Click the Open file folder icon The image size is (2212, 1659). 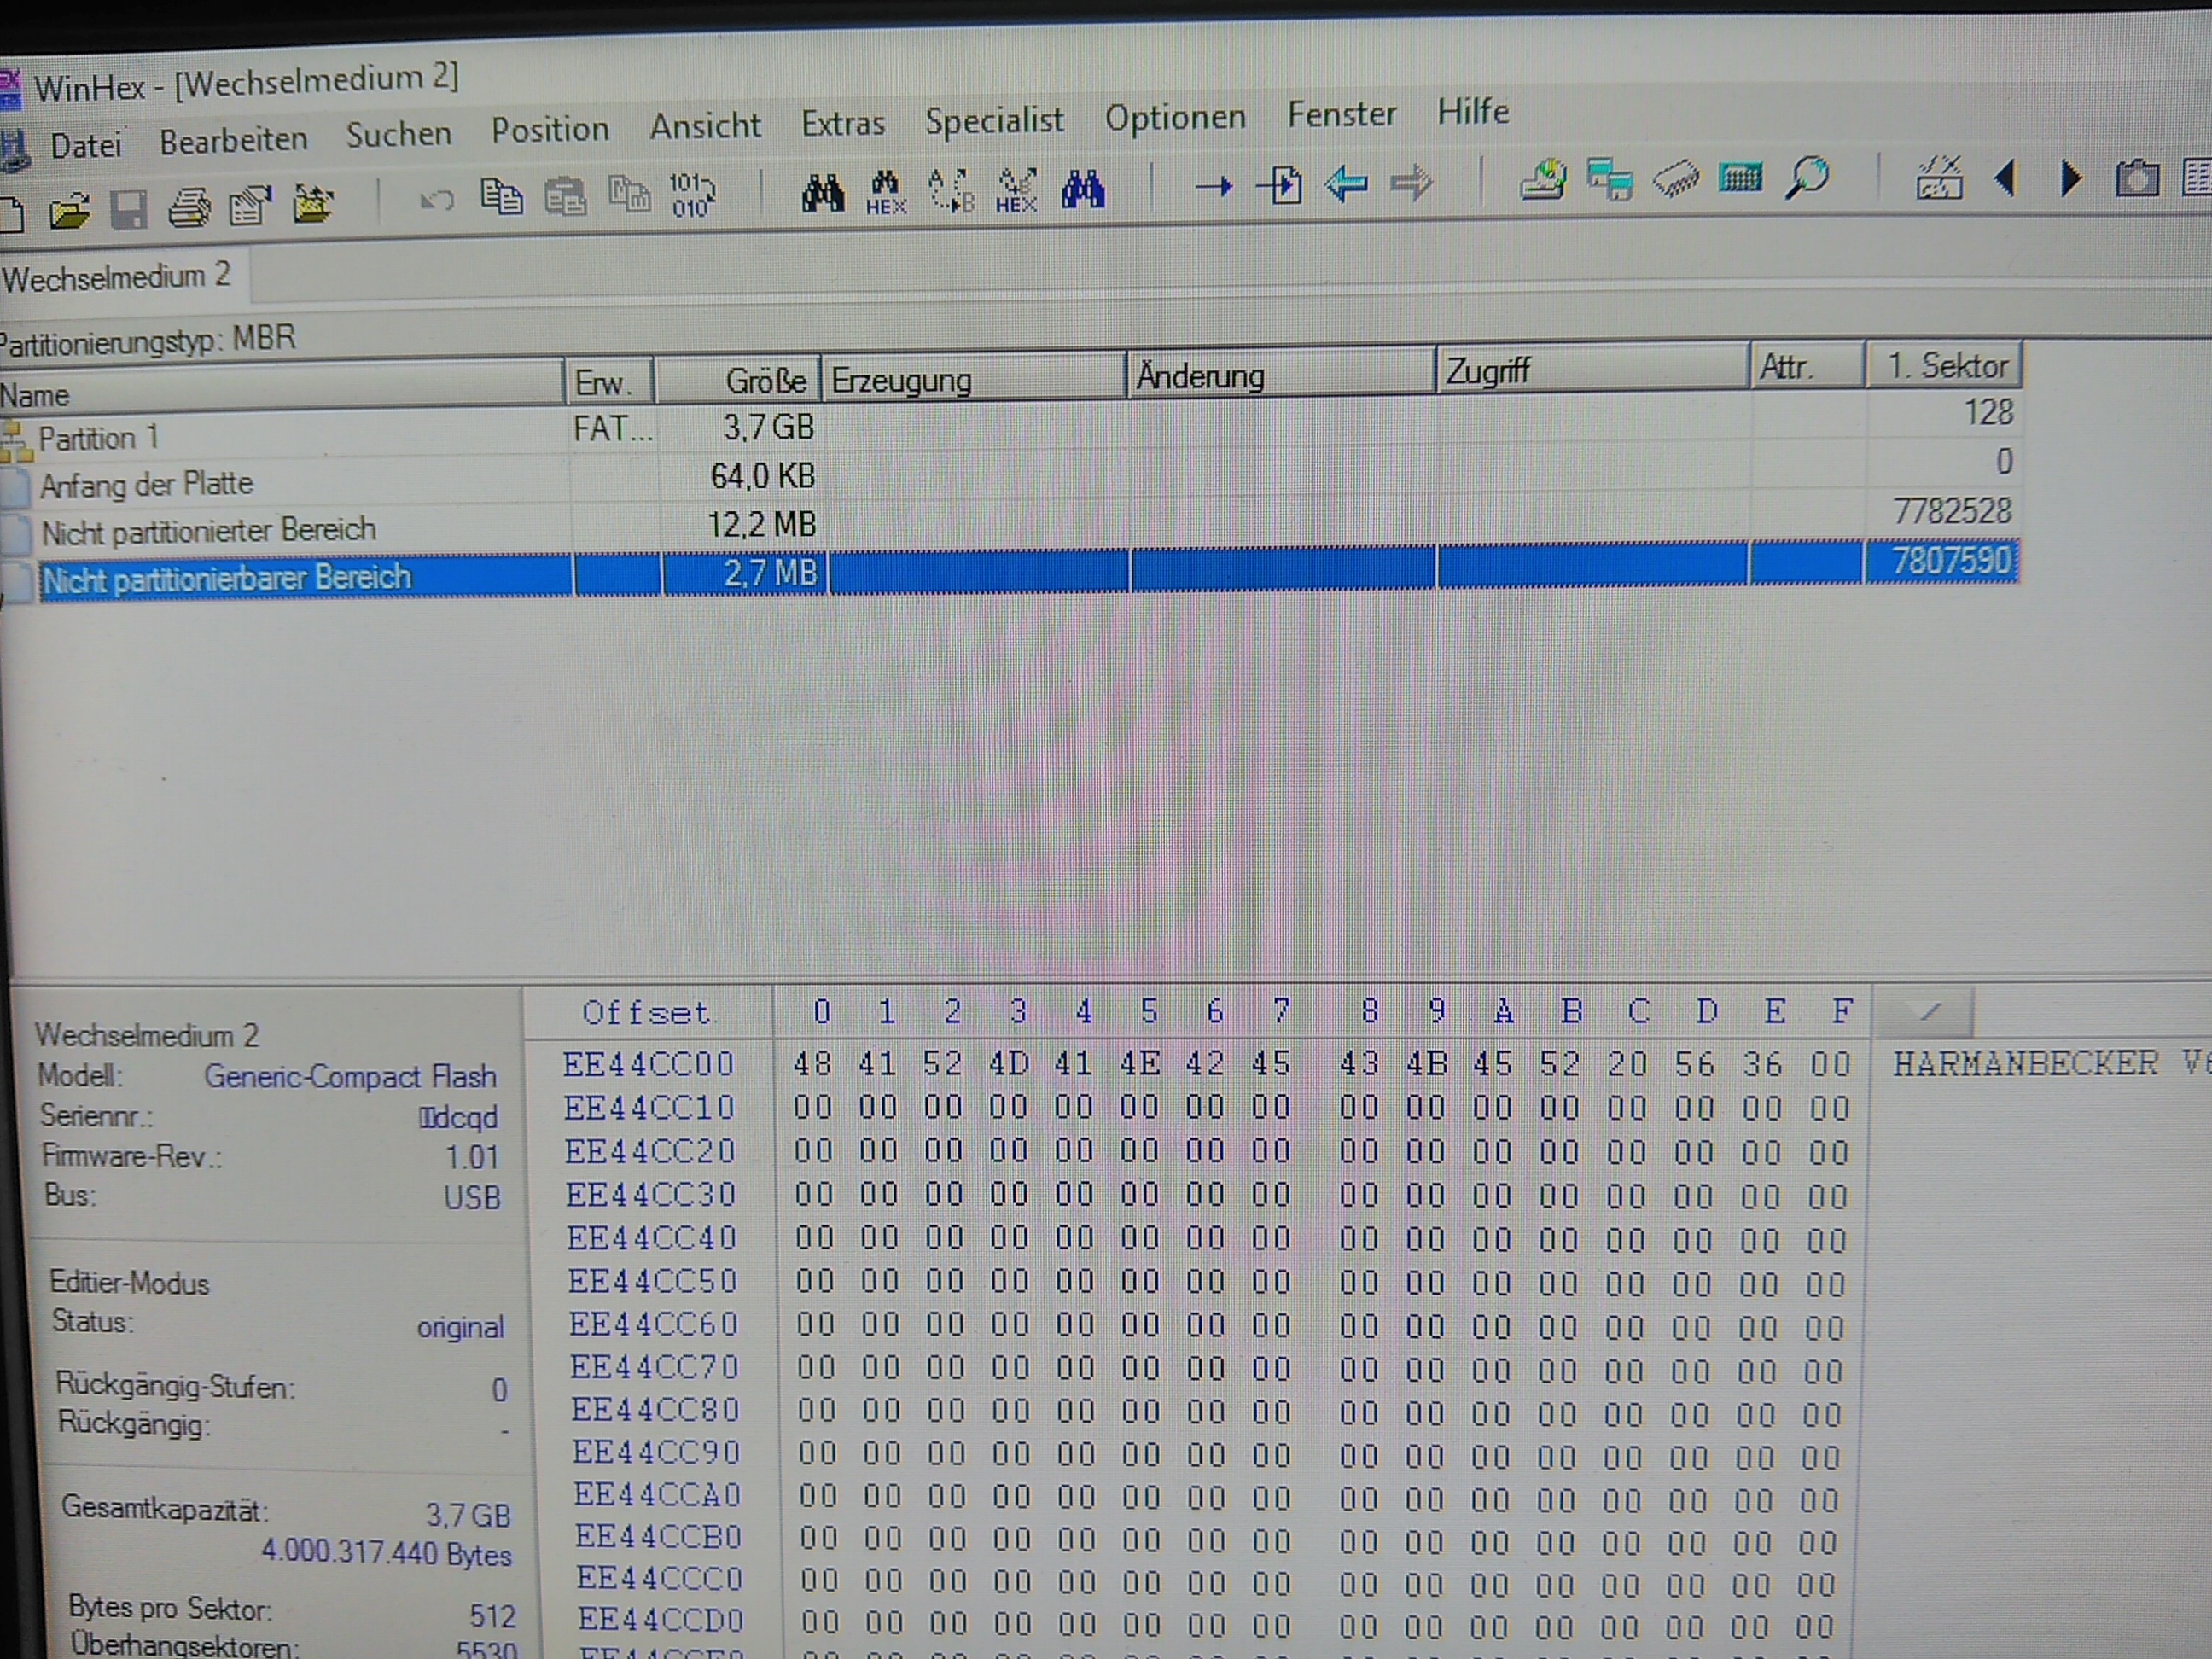(x=70, y=210)
